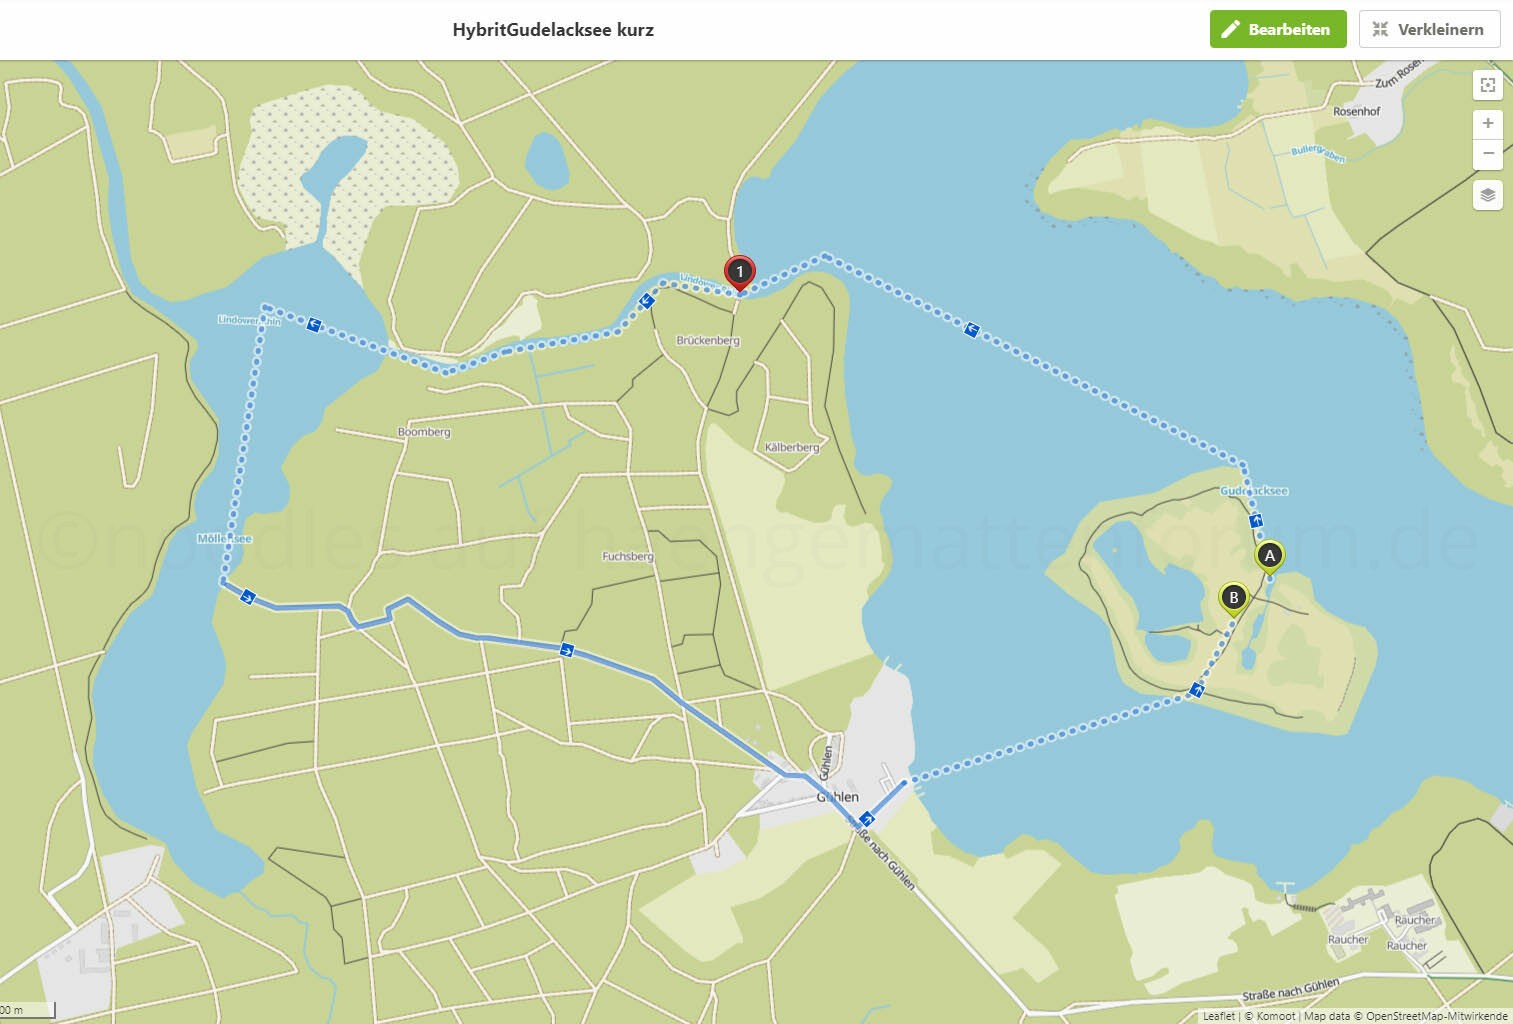The width and height of the screenshot is (1513, 1024).
Task: Open the Komoot attribution link
Action: click(x=1275, y=1016)
